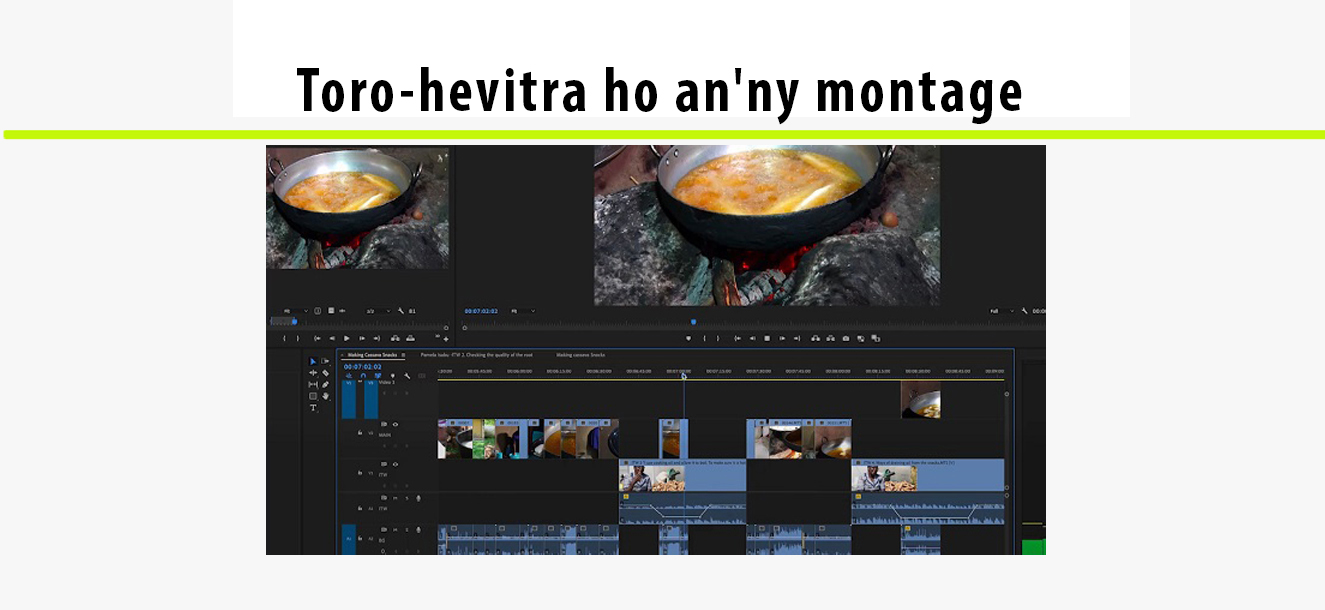Screen dimensions: 1325x610
Task: Step forward one frame in Source monitor
Action: click(x=362, y=338)
